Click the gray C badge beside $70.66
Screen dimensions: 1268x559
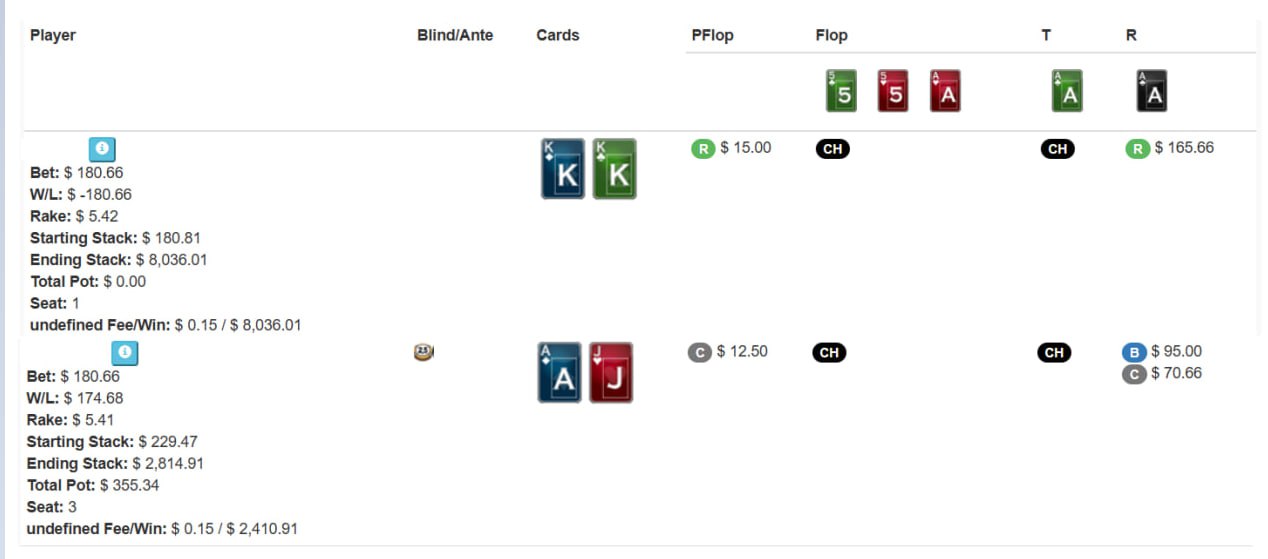coord(1134,374)
